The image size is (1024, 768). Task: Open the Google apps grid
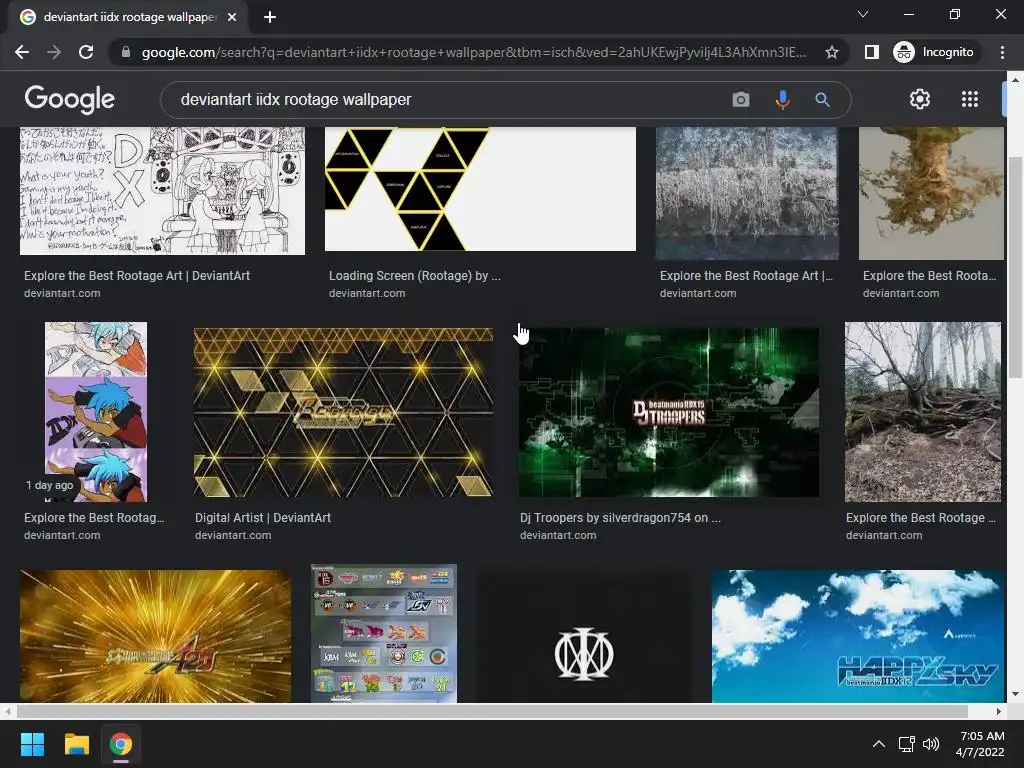point(970,99)
